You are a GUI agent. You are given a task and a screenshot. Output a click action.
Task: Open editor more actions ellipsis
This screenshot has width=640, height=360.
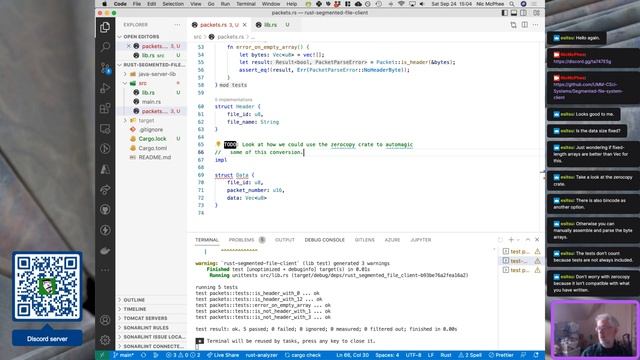tap(536, 25)
